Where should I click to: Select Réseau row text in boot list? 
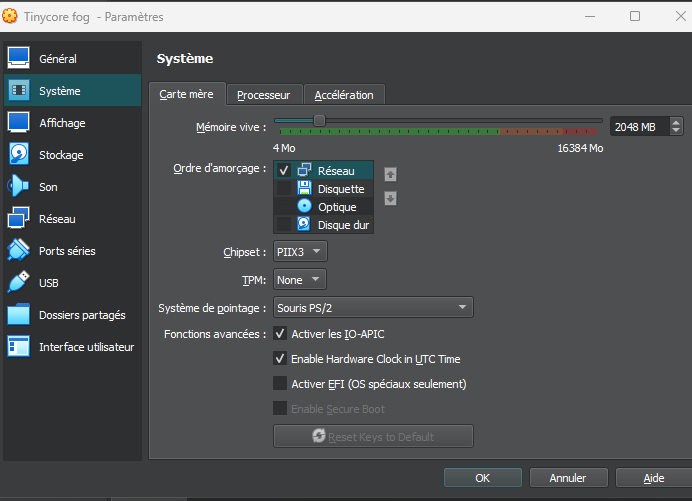coord(336,171)
